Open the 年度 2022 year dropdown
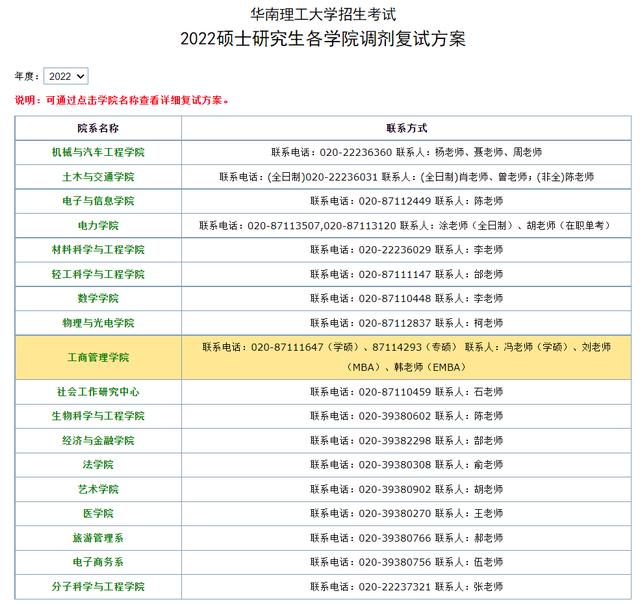This screenshot has width=640, height=604. [66, 76]
